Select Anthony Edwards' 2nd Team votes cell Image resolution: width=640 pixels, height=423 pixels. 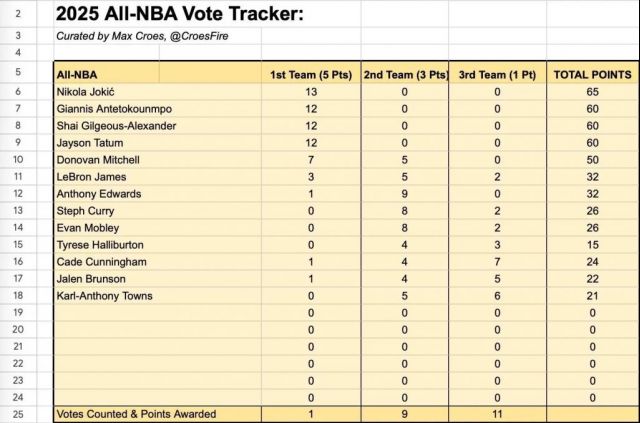tap(404, 194)
